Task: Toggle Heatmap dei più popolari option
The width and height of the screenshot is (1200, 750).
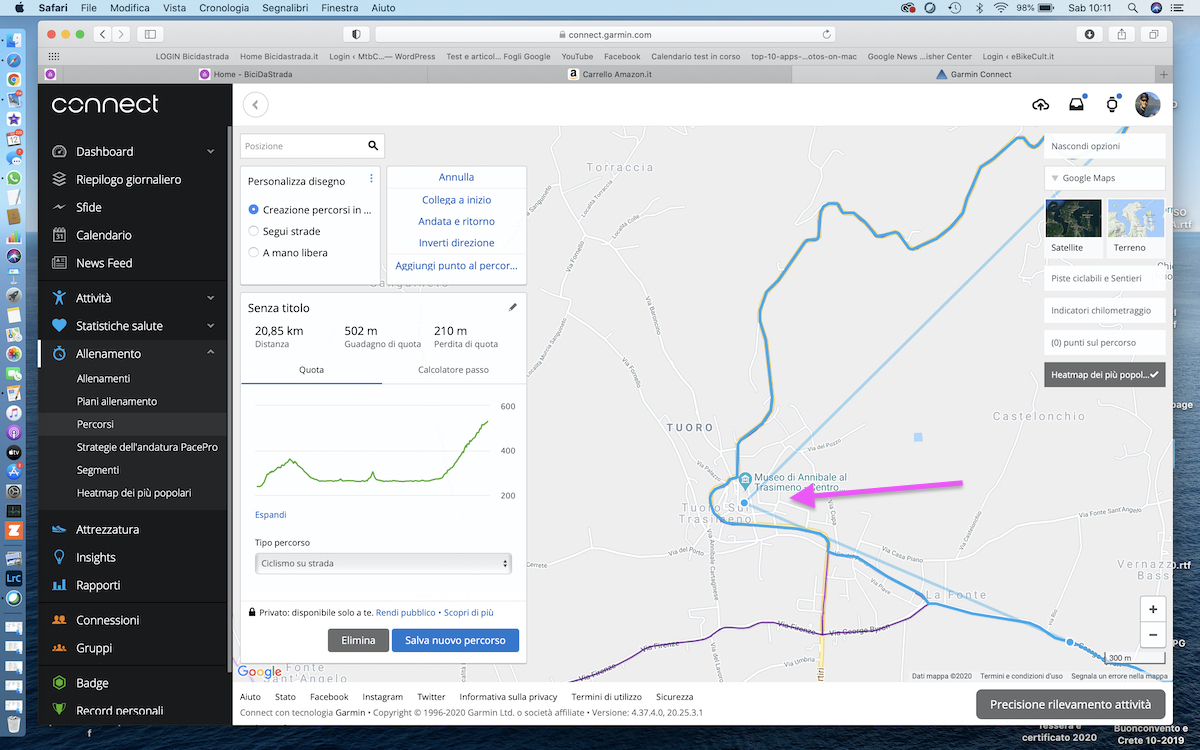Action: tap(1104, 375)
